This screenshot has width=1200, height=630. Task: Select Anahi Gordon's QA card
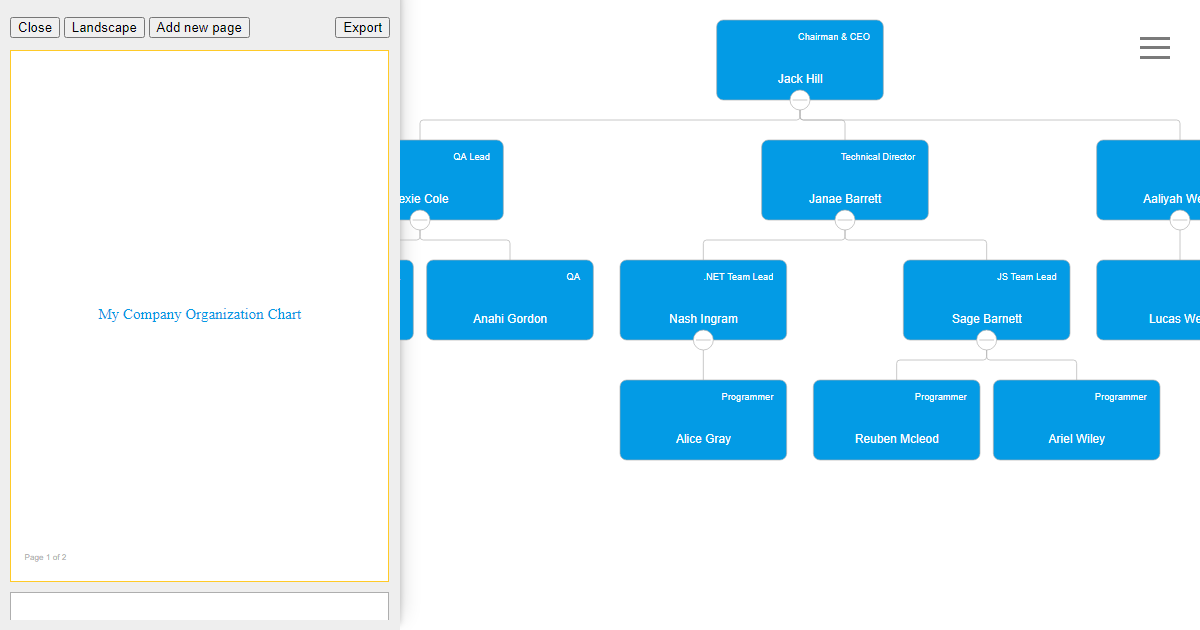(x=510, y=300)
